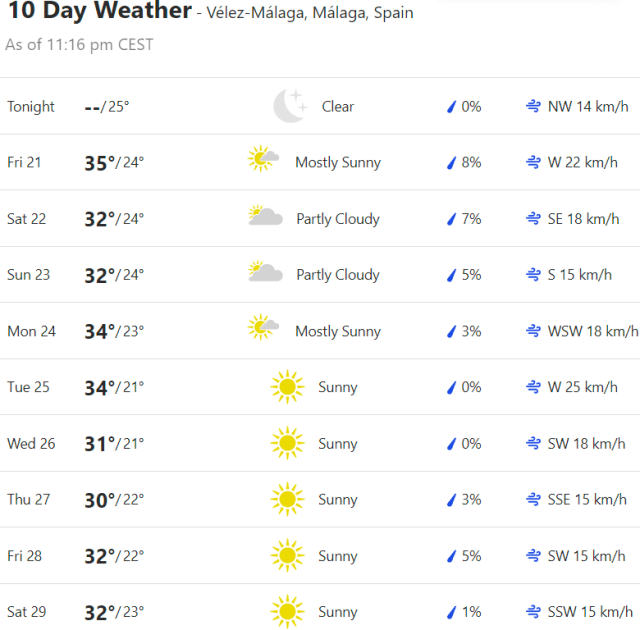Click the Tonight clear moon icon

coord(289,106)
